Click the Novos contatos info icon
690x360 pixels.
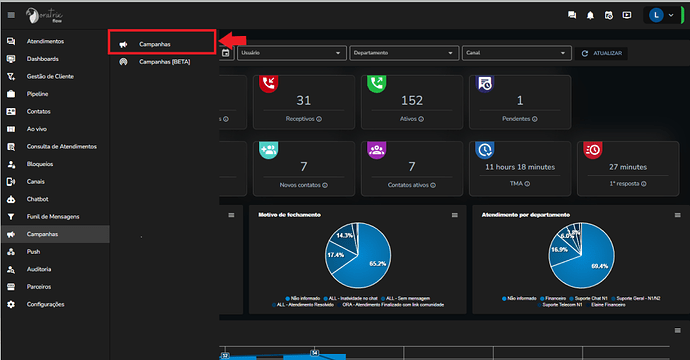coord(325,185)
